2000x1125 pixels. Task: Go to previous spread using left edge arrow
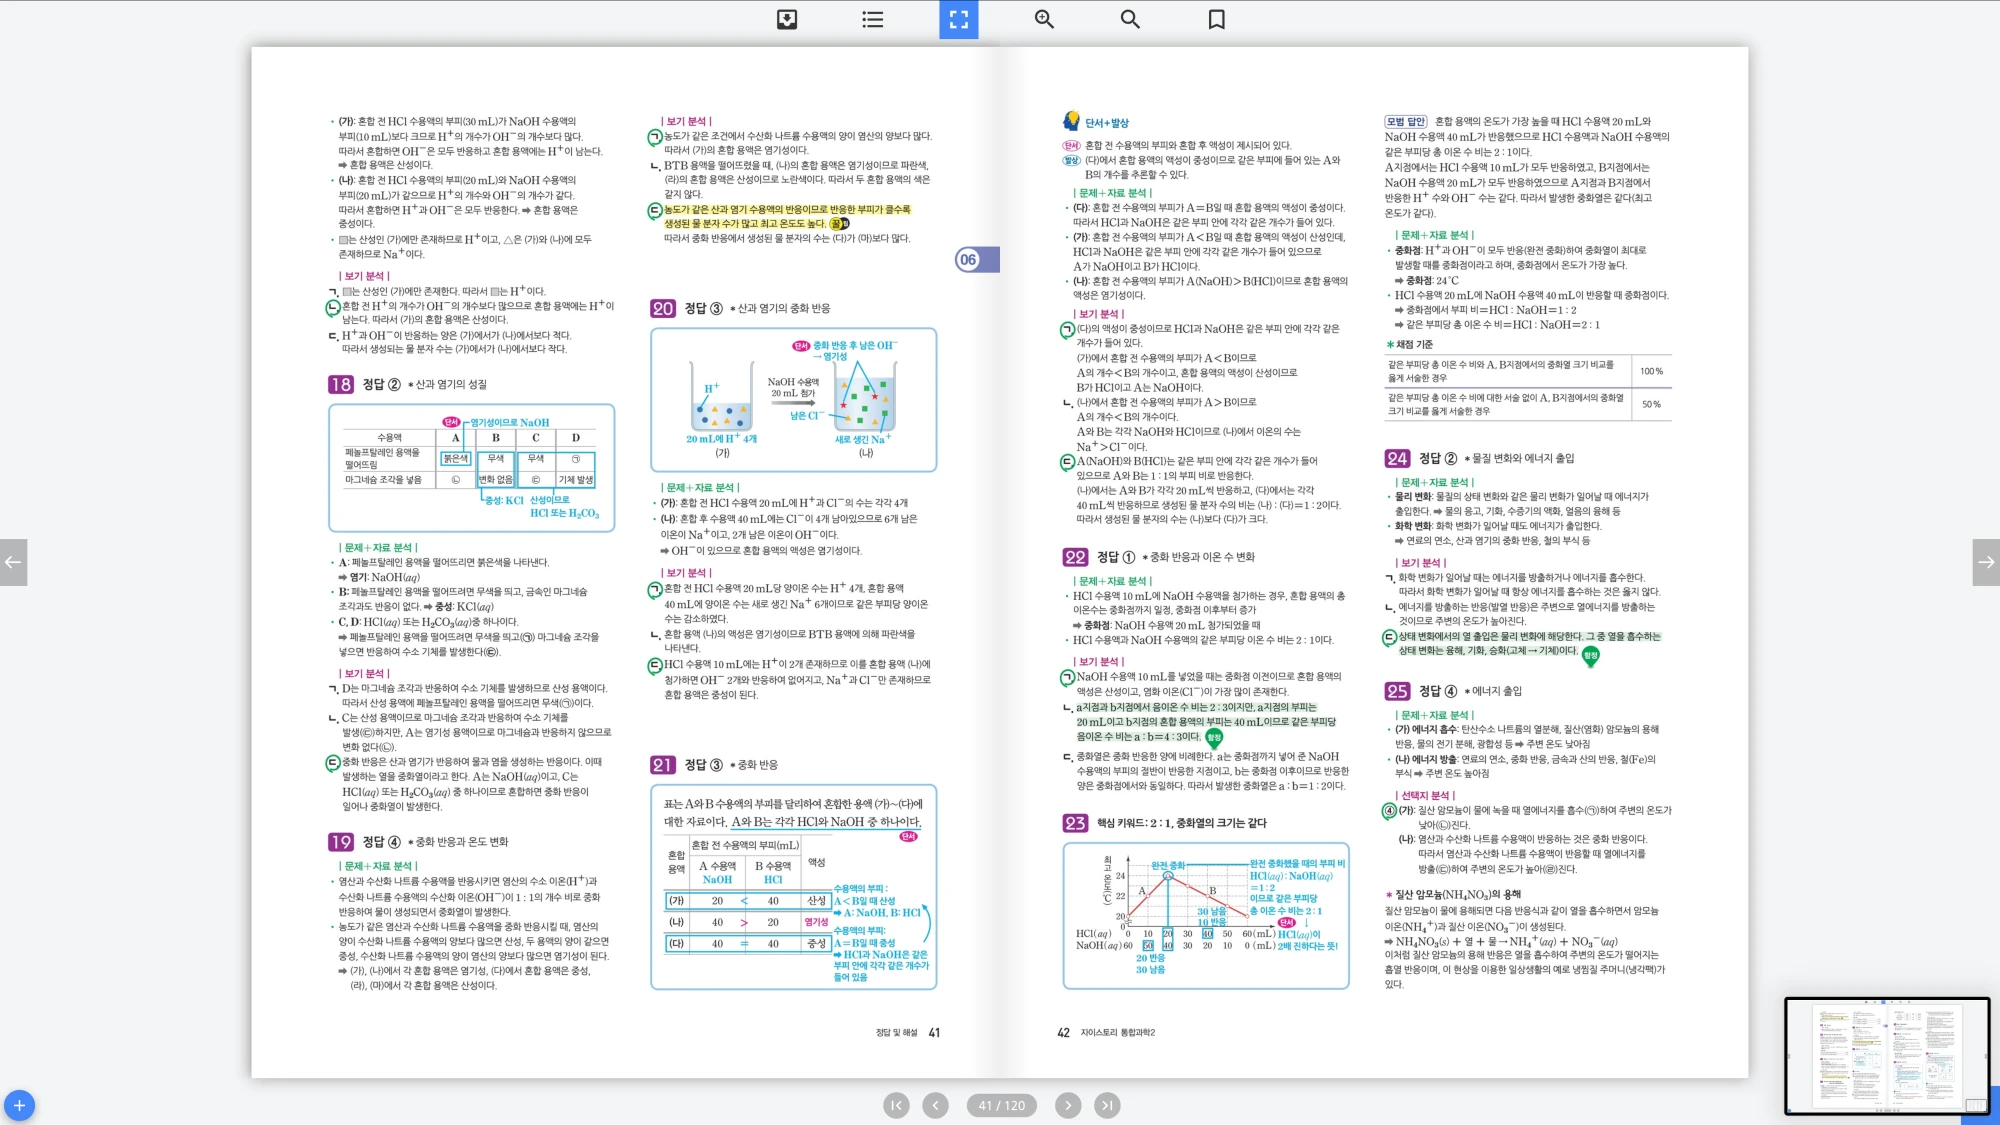[13, 562]
